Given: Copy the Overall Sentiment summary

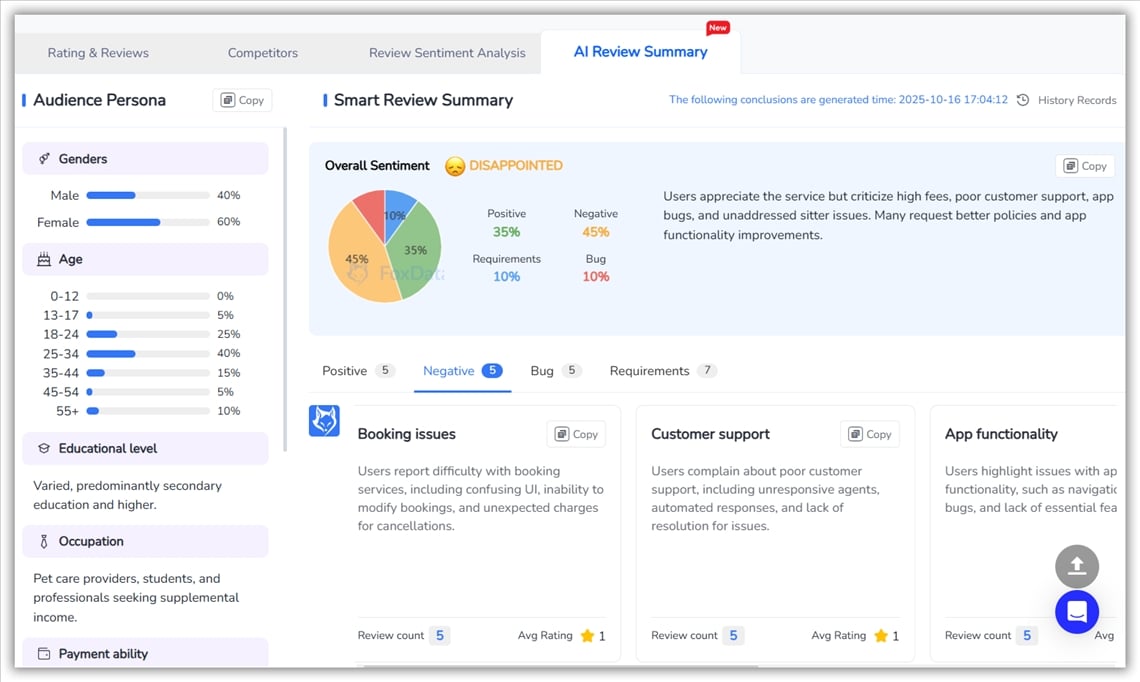Looking at the screenshot, I should tap(1084, 166).
